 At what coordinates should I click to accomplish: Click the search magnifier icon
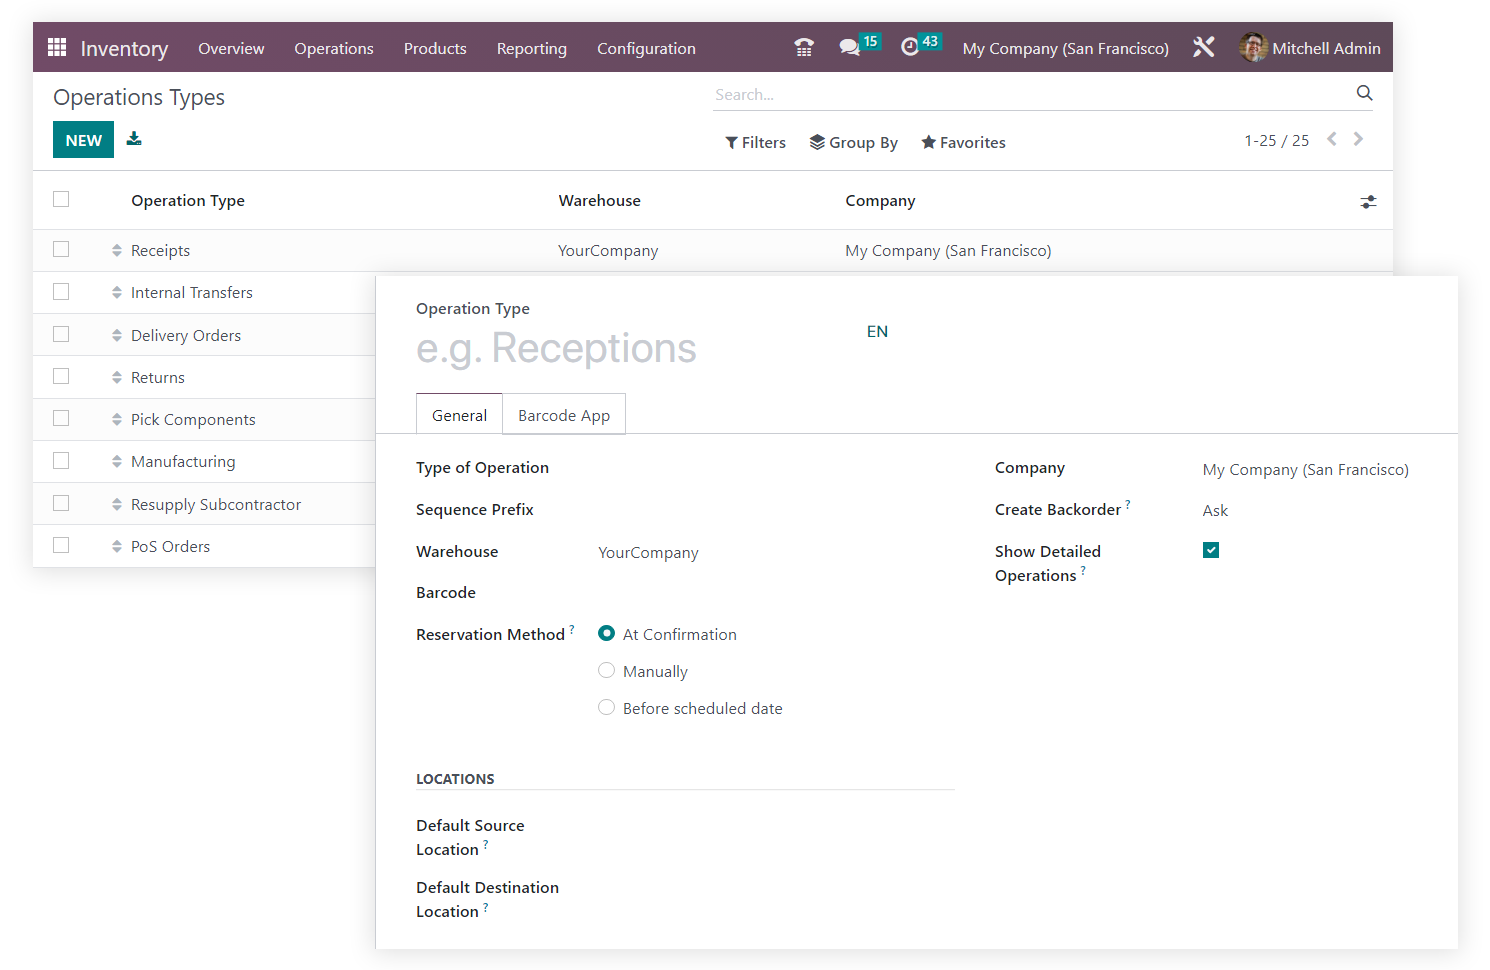click(x=1364, y=93)
